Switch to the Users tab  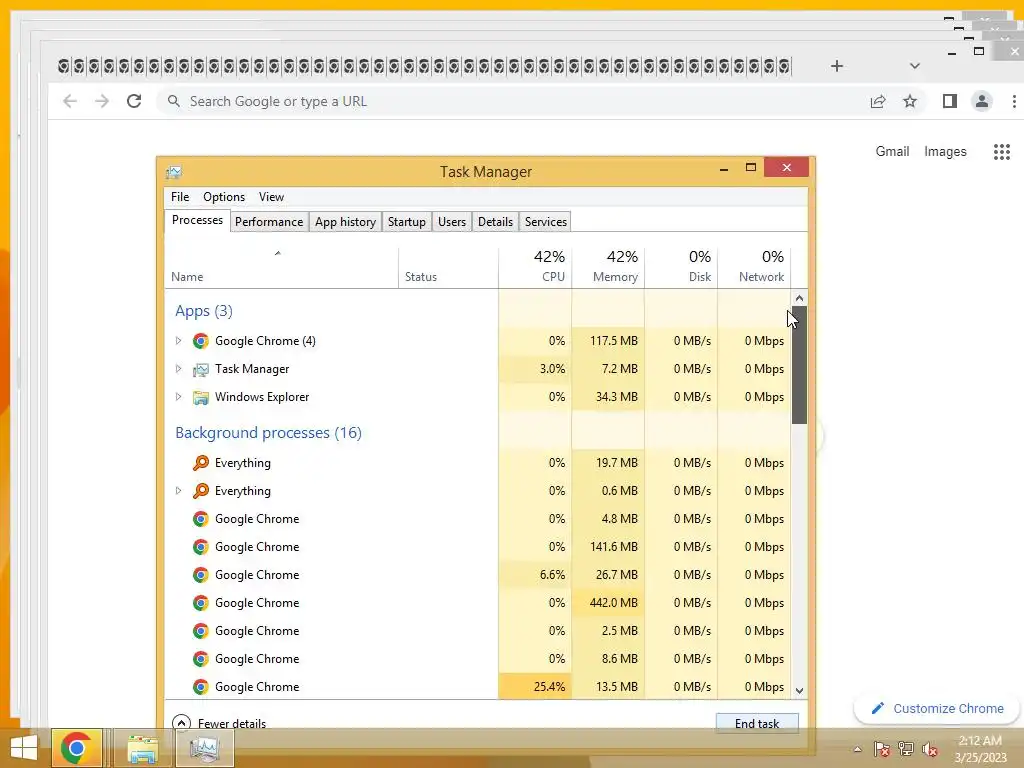click(x=452, y=222)
